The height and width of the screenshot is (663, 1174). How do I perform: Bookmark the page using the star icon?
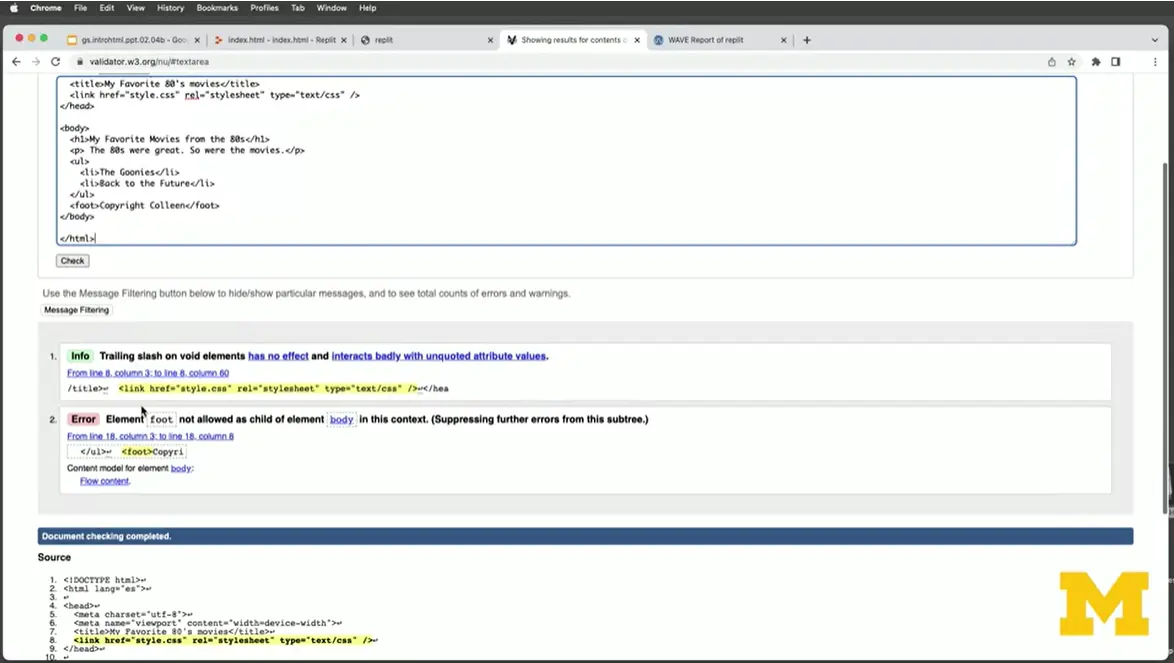[1072, 61]
